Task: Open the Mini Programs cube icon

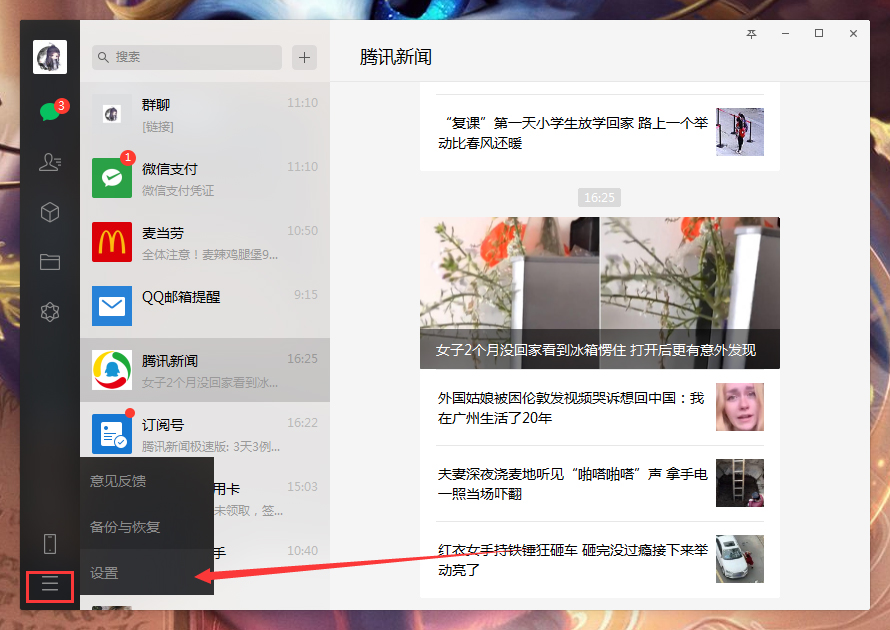Action: (x=49, y=212)
